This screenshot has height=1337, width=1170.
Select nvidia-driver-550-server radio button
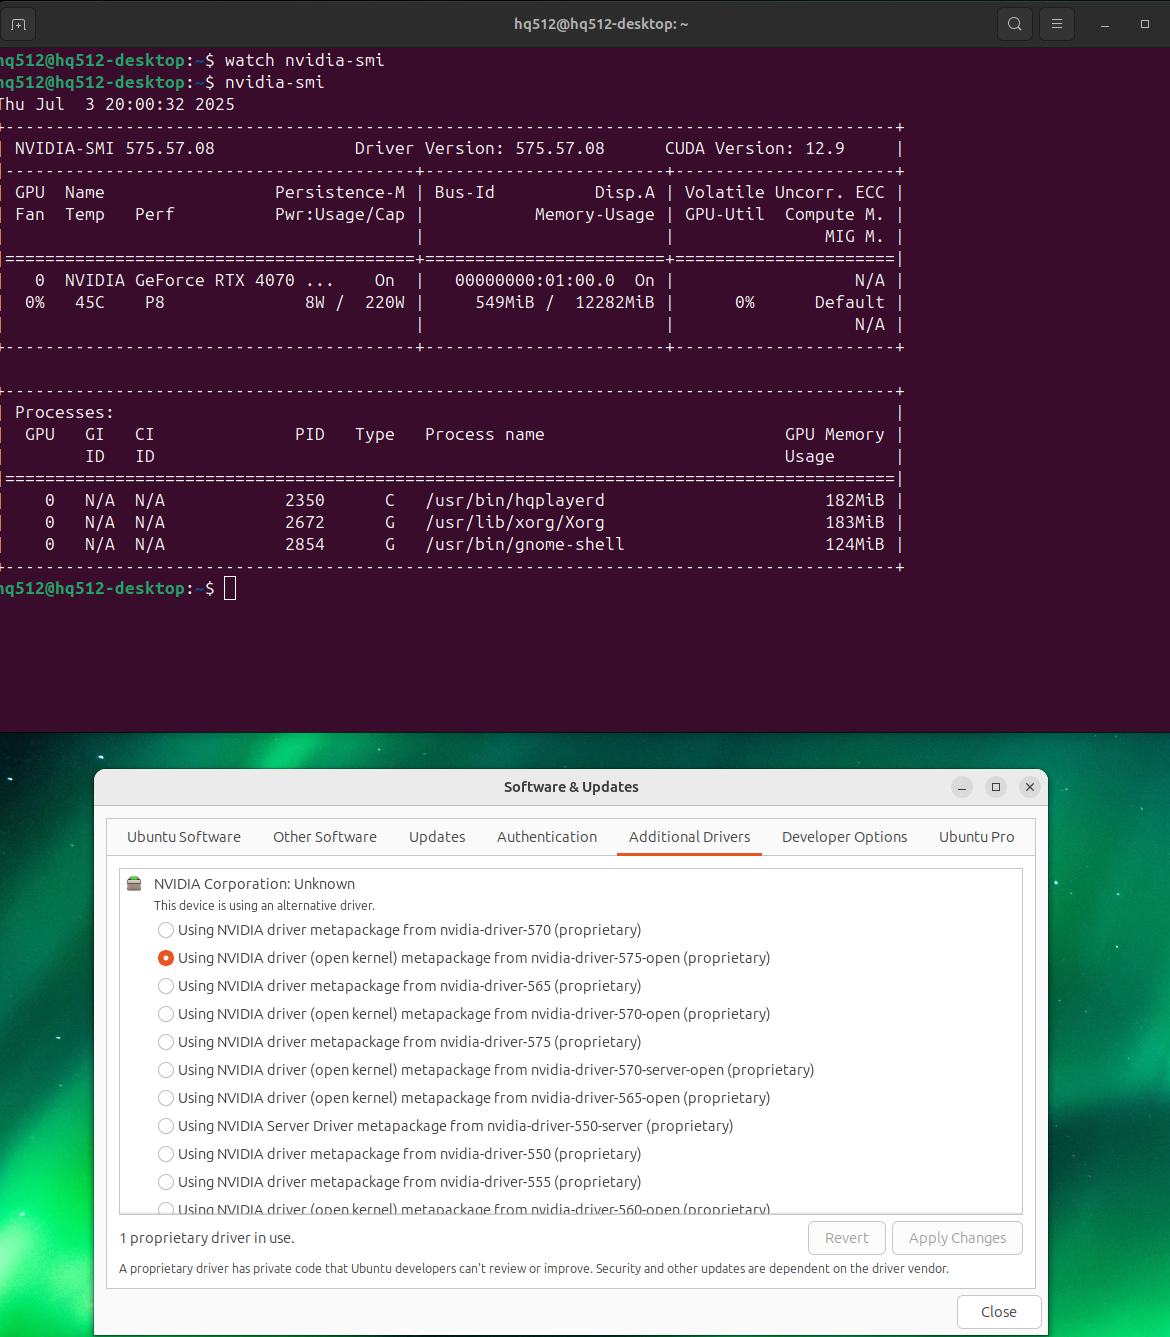166,1126
